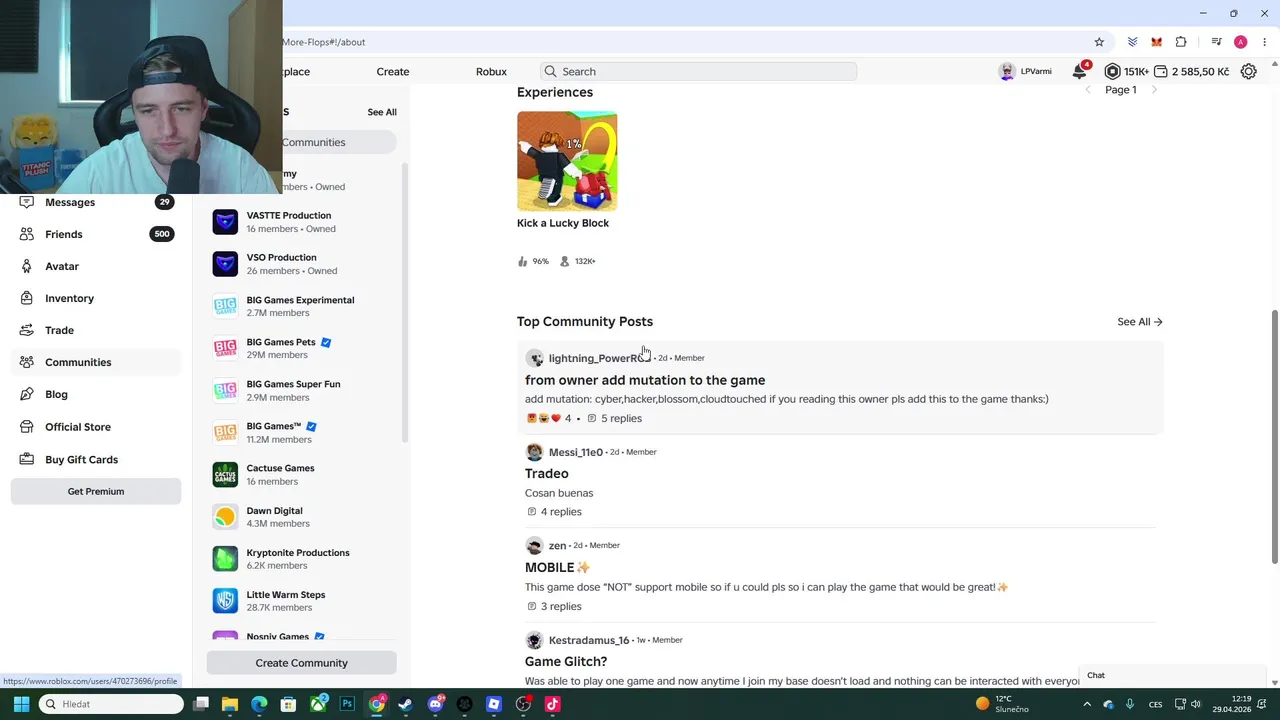The width and height of the screenshot is (1280, 720).
Task: Open the Roblox settings gear icon
Action: pos(1248,72)
